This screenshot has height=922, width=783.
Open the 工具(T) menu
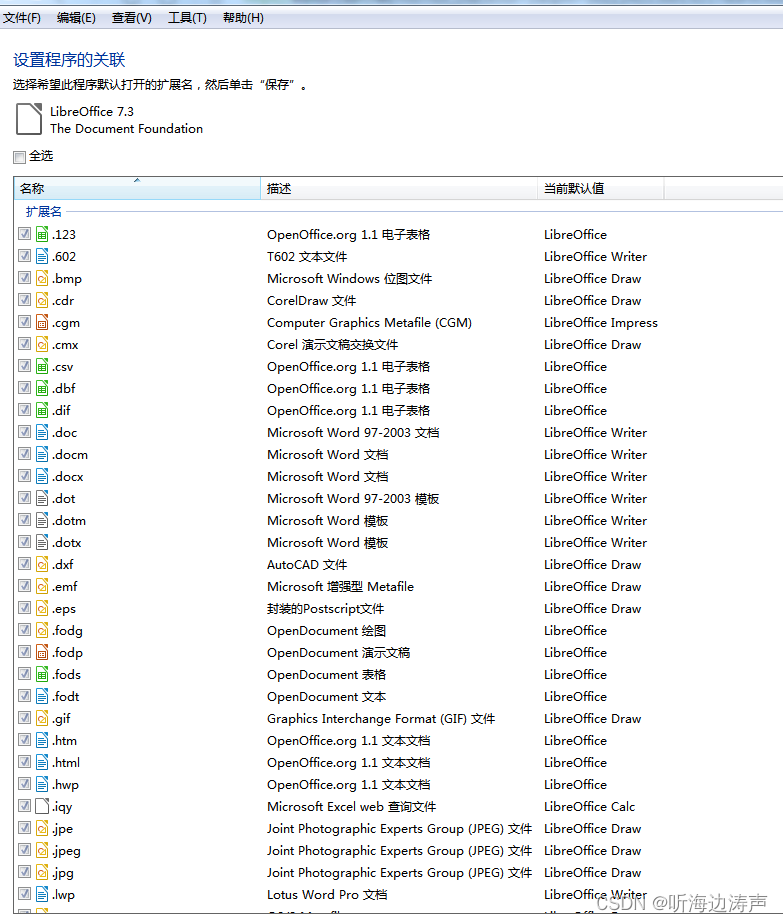[x=188, y=18]
